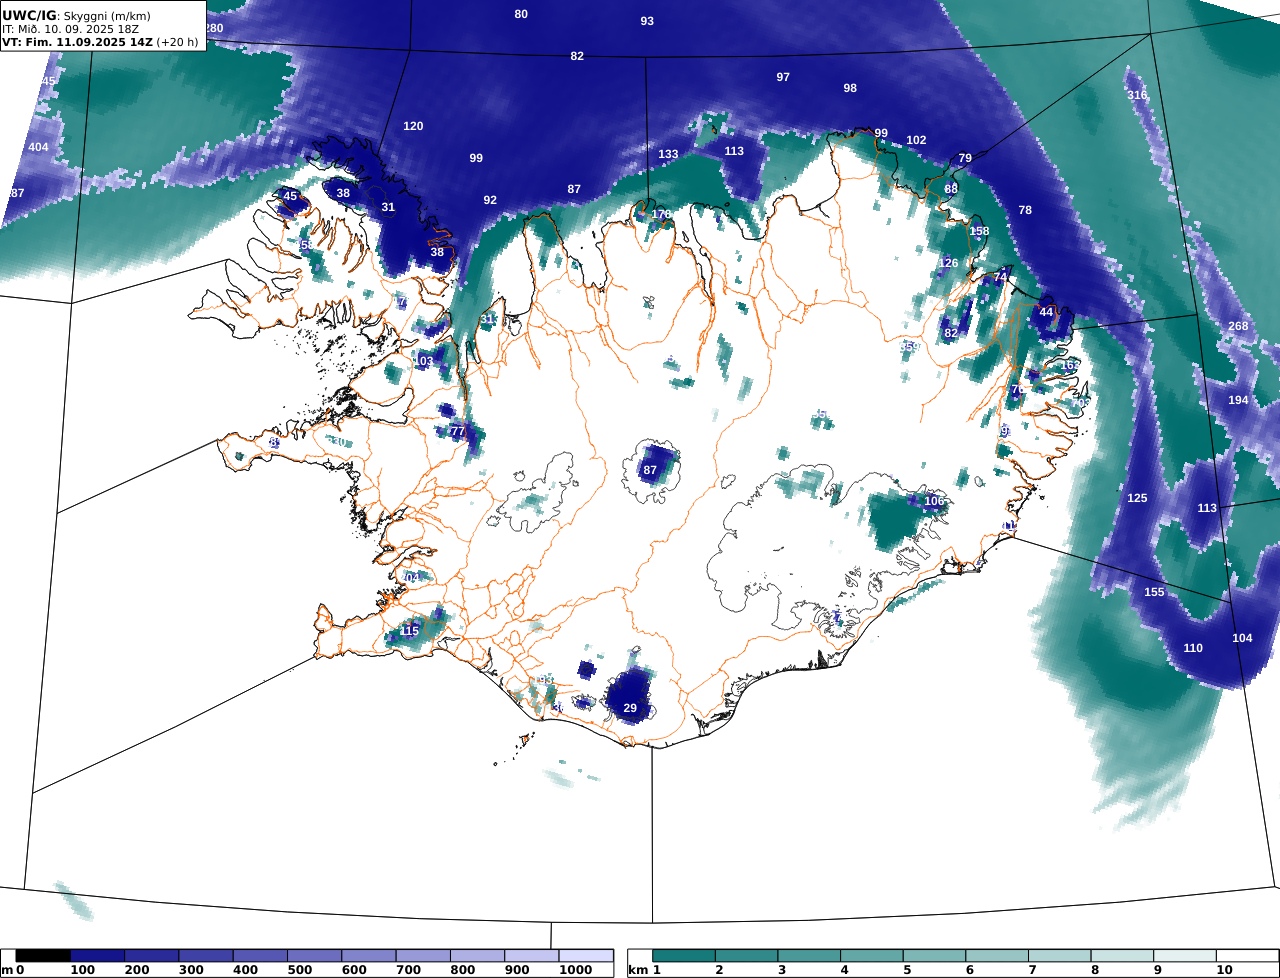Select the value 404 on west edge
Image resolution: width=1280 pixels, height=978 pixels.
pyautogui.click(x=38, y=147)
